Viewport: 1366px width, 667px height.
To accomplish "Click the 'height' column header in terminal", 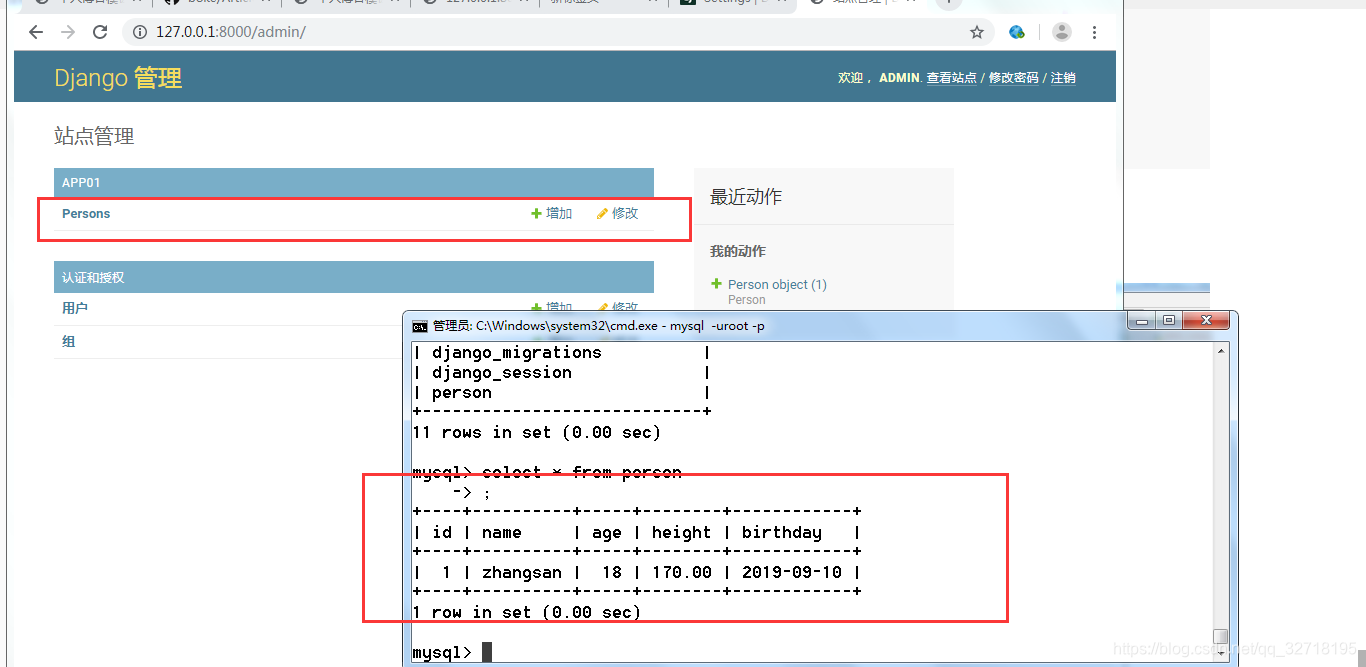I will tap(682, 532).
